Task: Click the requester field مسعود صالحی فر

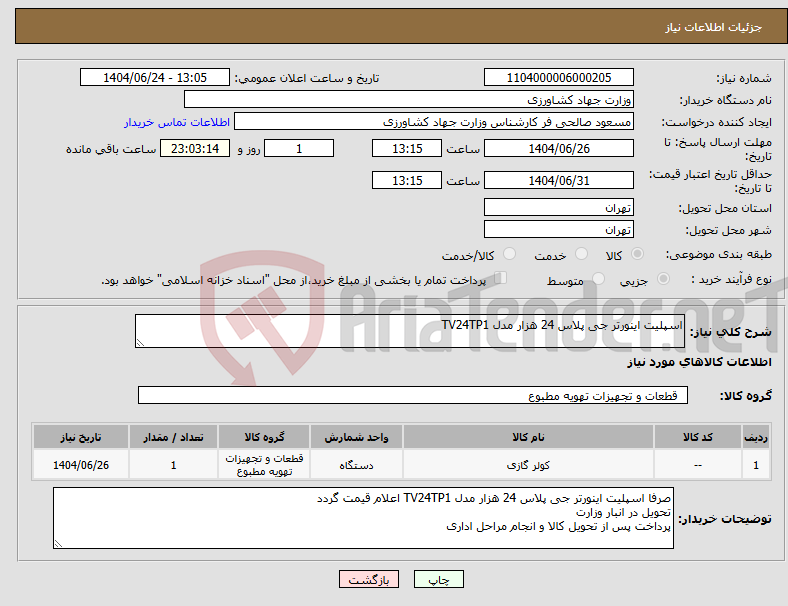Action: (x=434, y=122)
